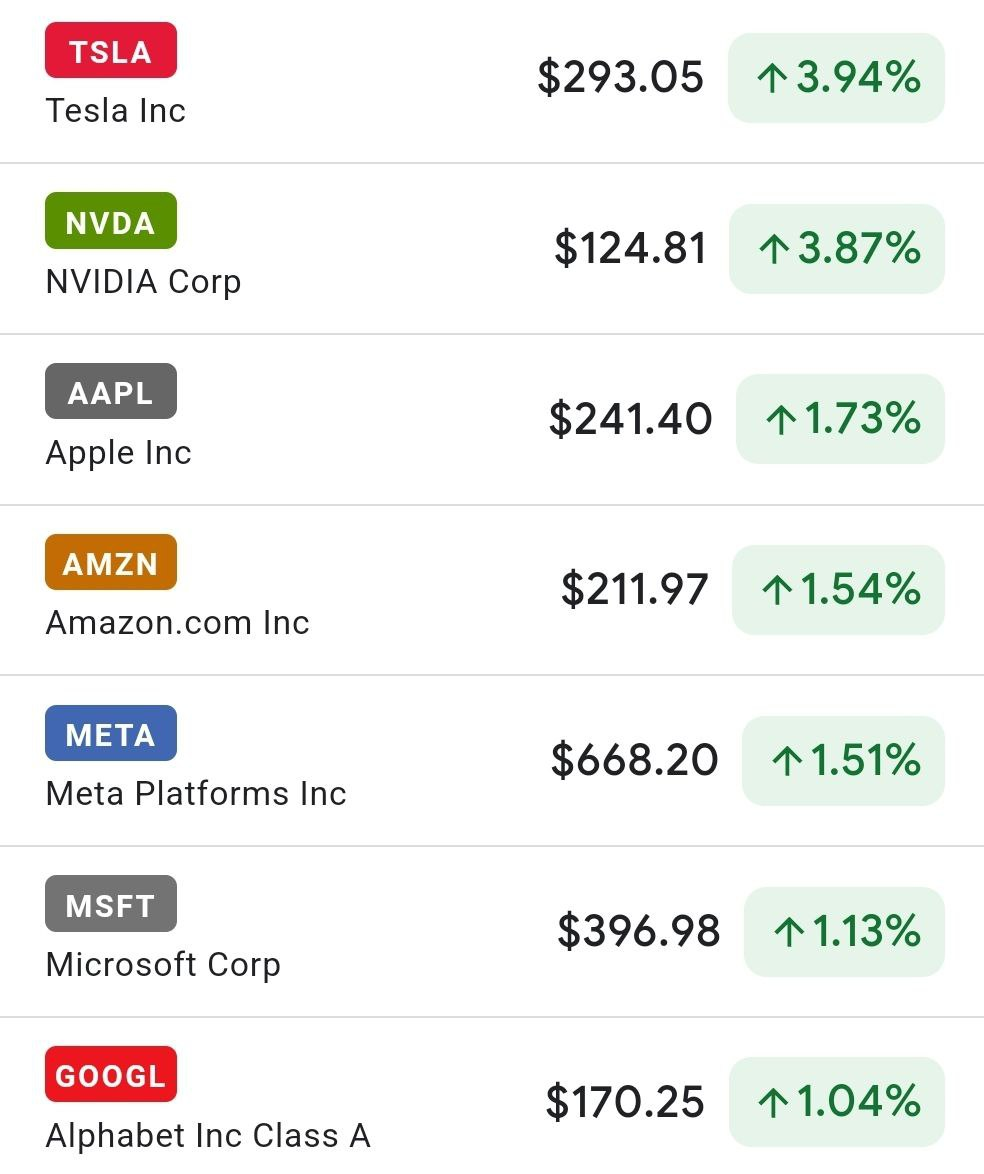Open the Meta Platforms Inc name
The image size is (984, 1174).
point(196,794)
